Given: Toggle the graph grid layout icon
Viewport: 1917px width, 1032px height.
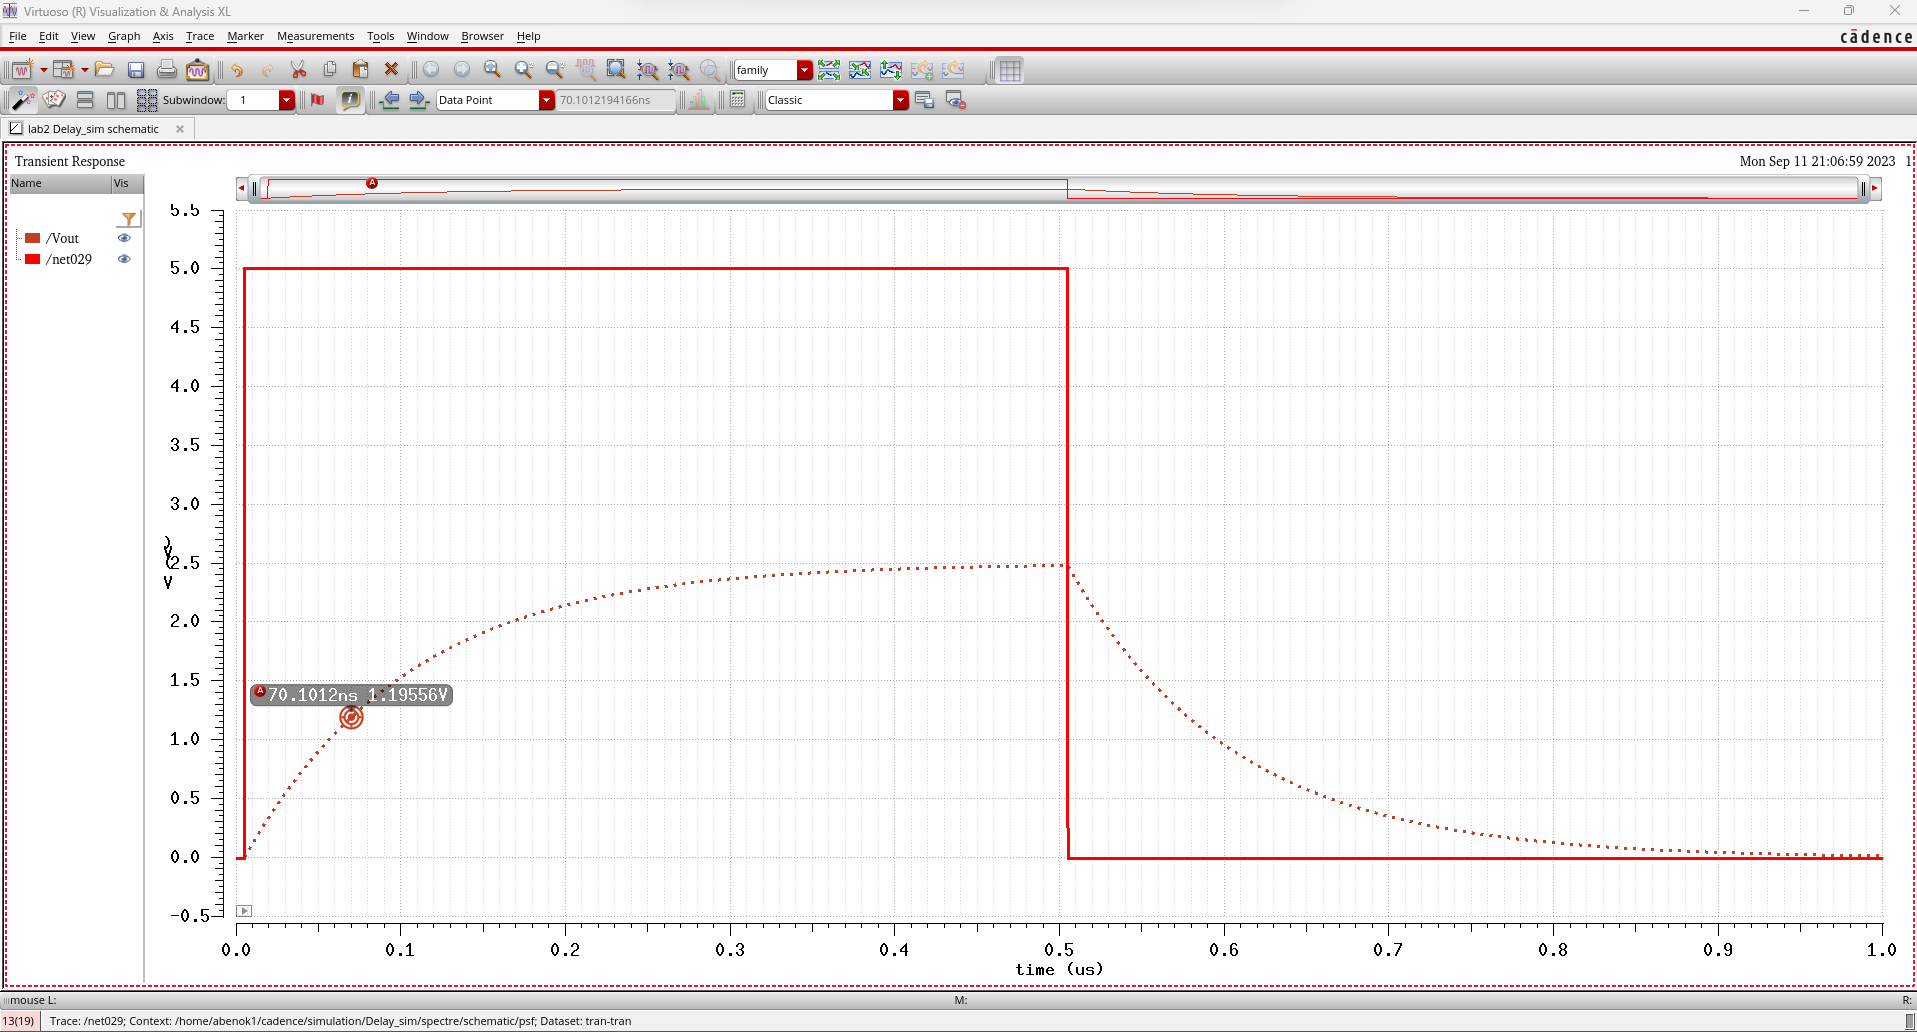Looking at the screenshot, I should [x=1010, y=70].
